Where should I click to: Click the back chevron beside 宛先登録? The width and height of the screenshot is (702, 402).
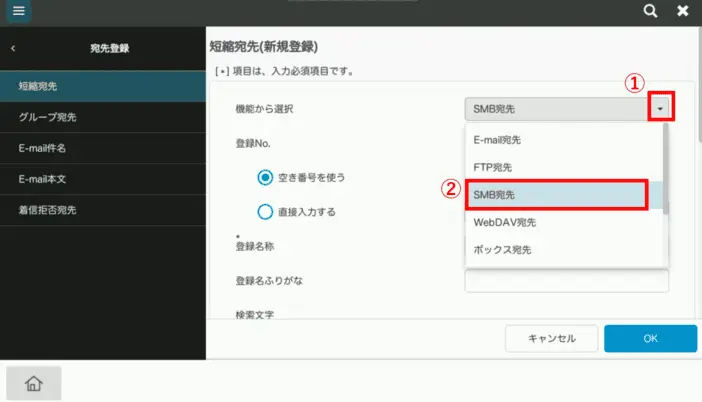click(x=13, y=48)
